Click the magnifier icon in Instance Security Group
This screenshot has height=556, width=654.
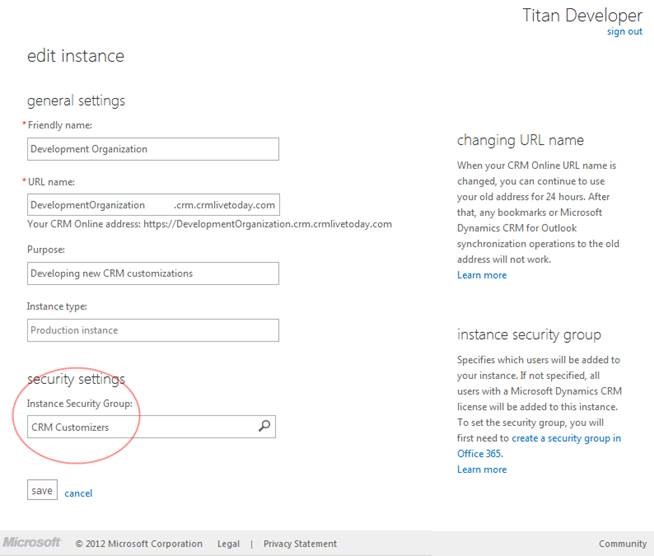pyautogui.click(x=264, y=427)
